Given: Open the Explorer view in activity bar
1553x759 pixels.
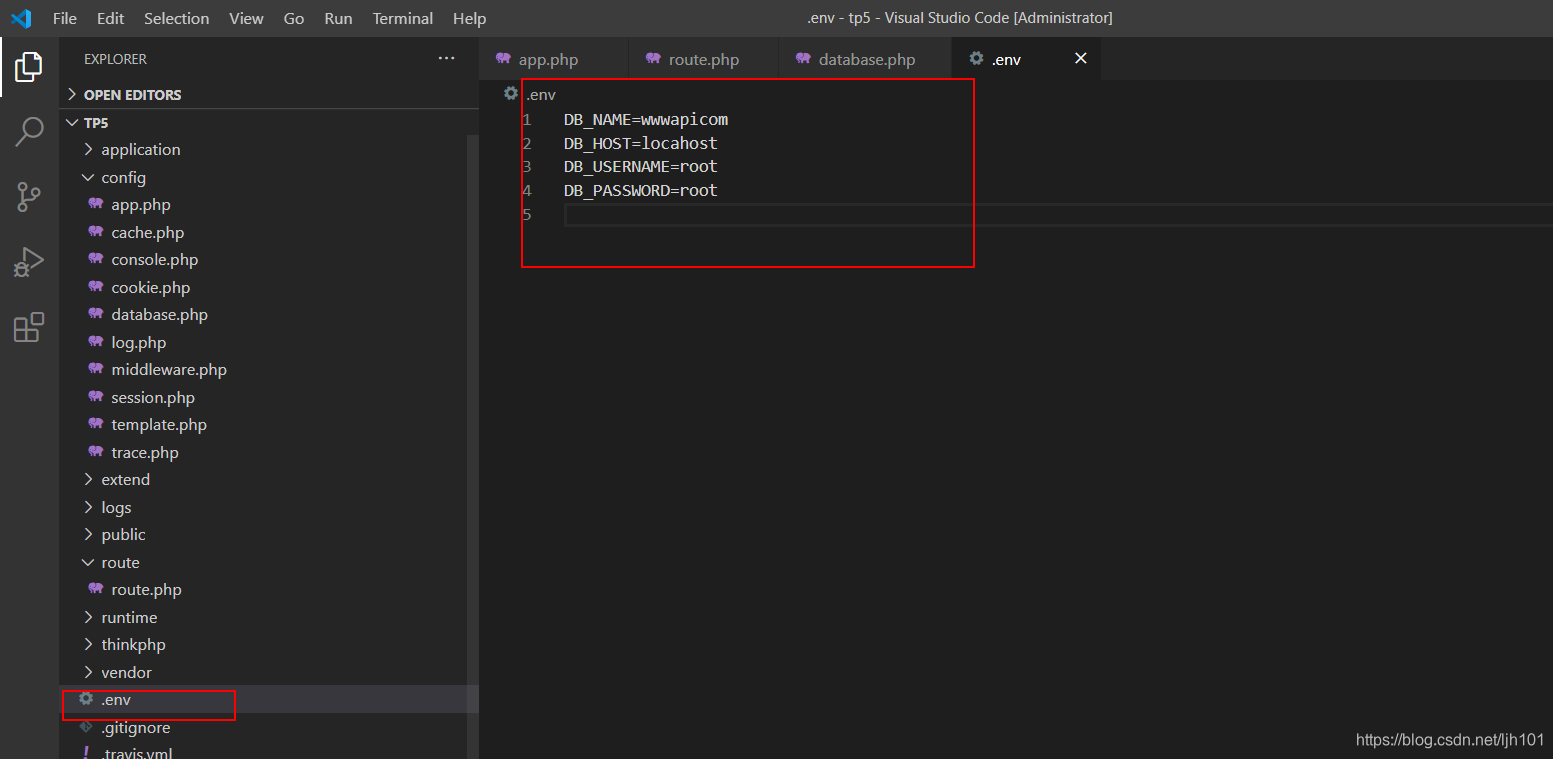Looking at the screenshot, I should [x=29, y=67].
